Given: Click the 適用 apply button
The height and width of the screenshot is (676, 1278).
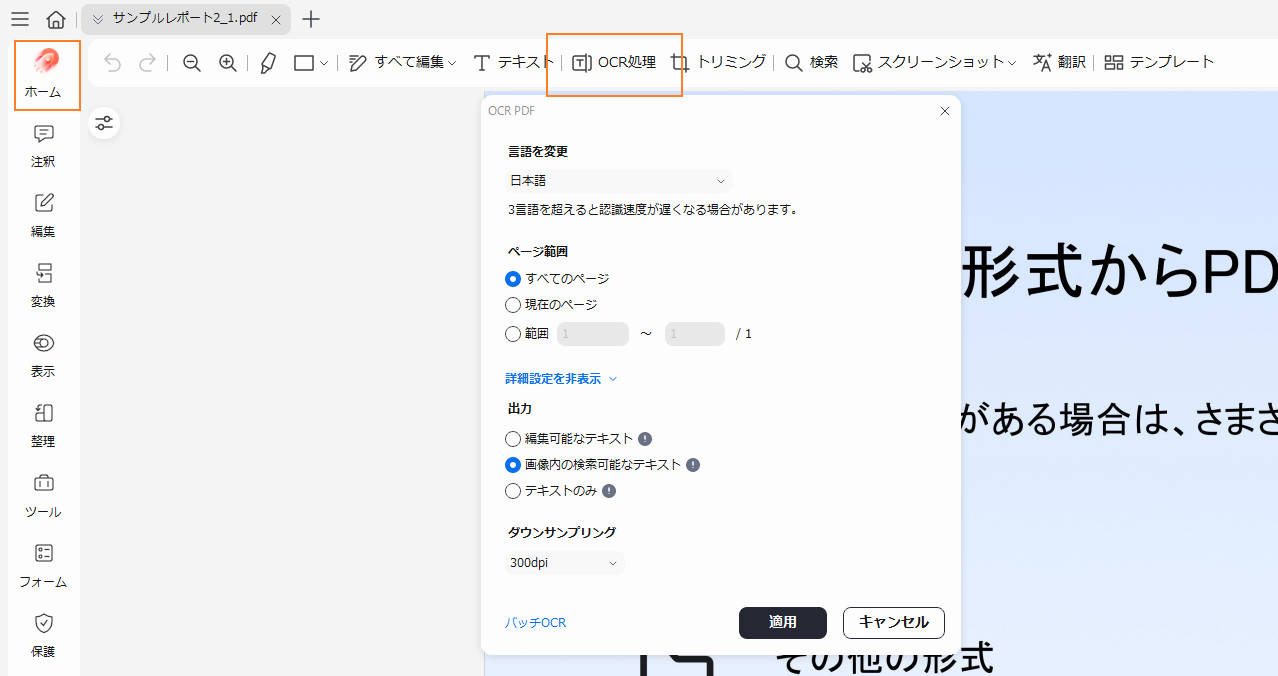Looking at the screenshot, I should click(x=782, y=622).
